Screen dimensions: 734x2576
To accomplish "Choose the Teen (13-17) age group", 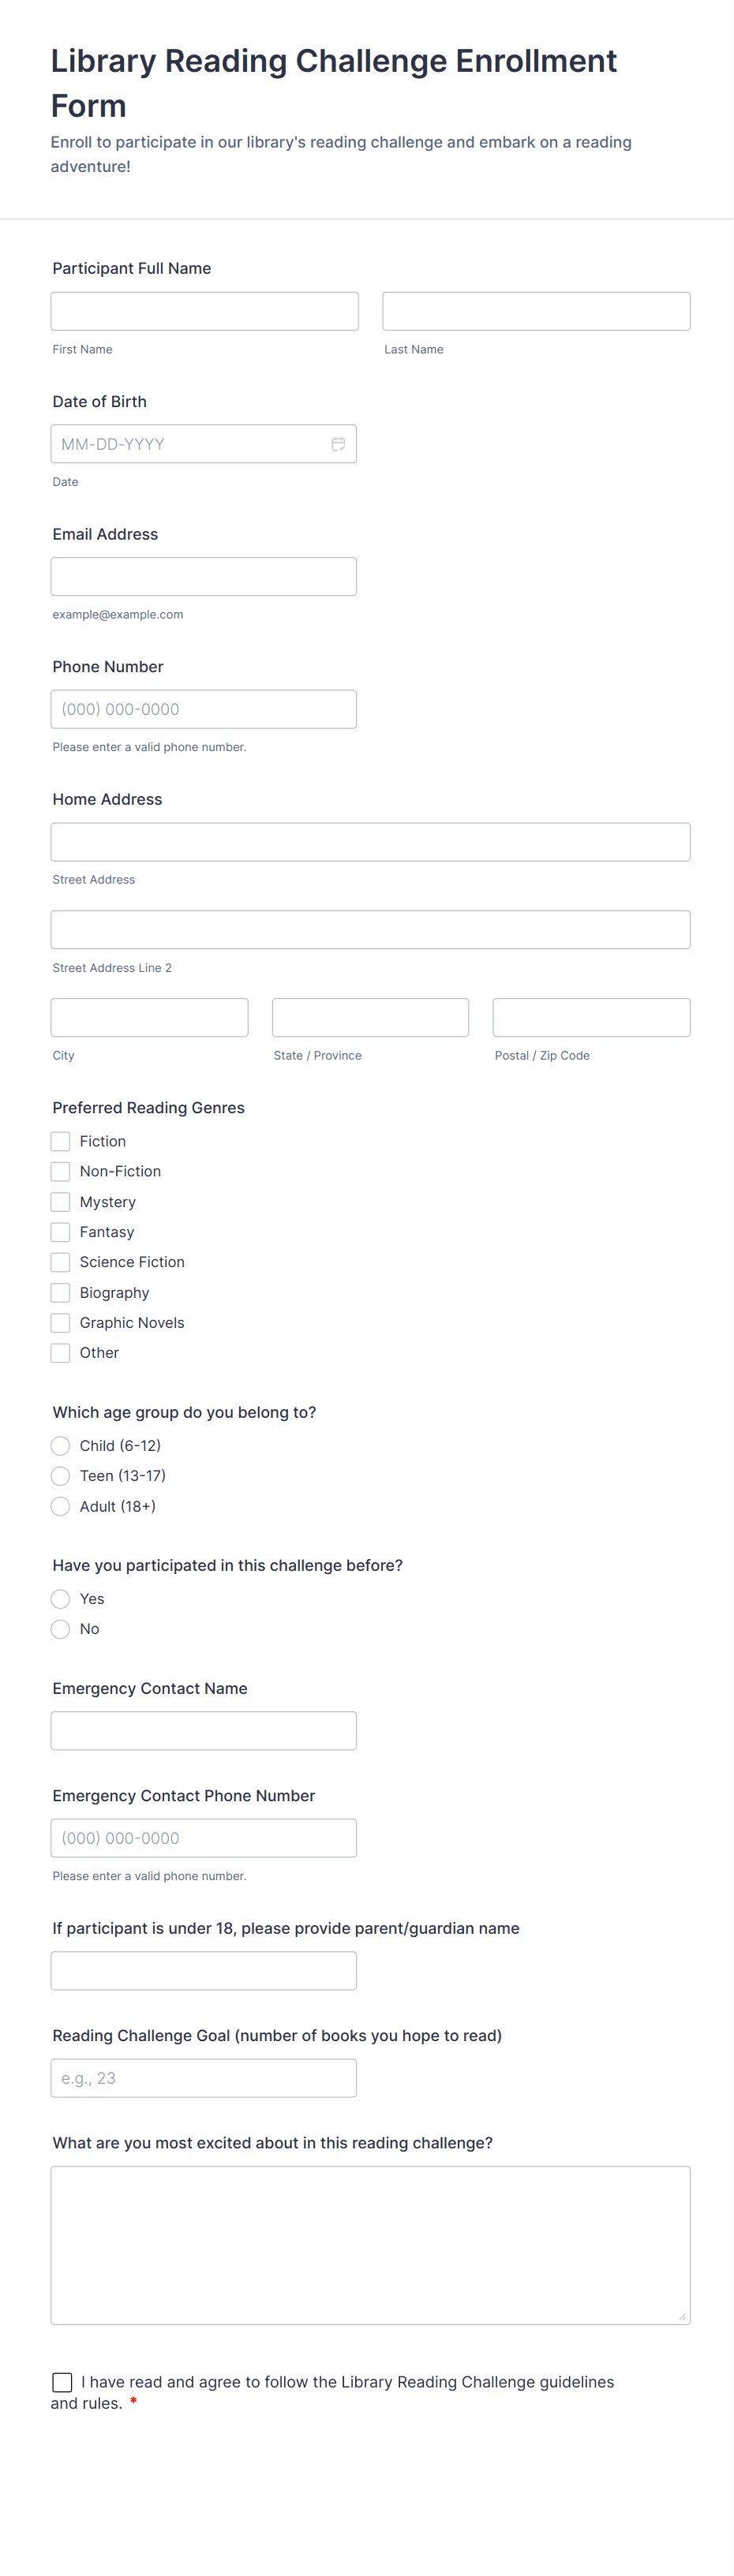I will click(x=61, y=1476).
